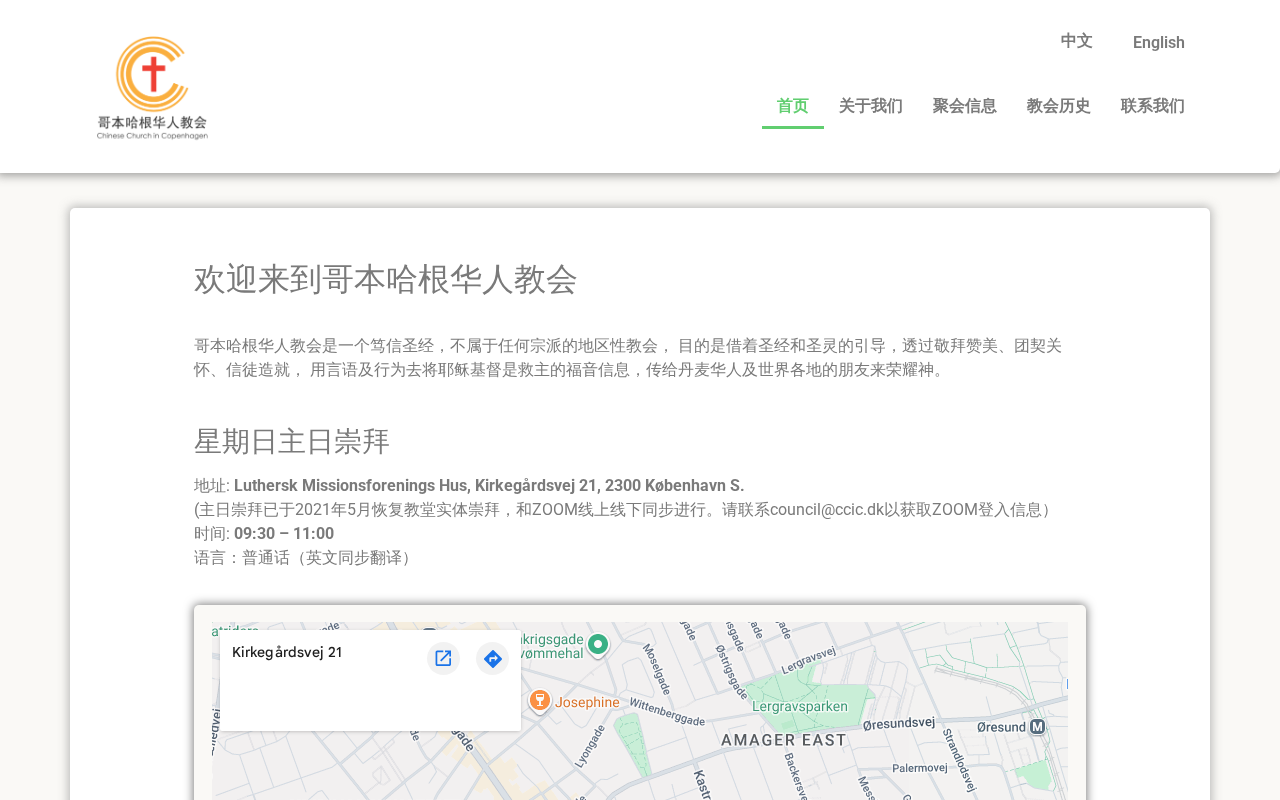1280x800 pixels.
Task: Switch site language to English
Action: [1158, 42]
